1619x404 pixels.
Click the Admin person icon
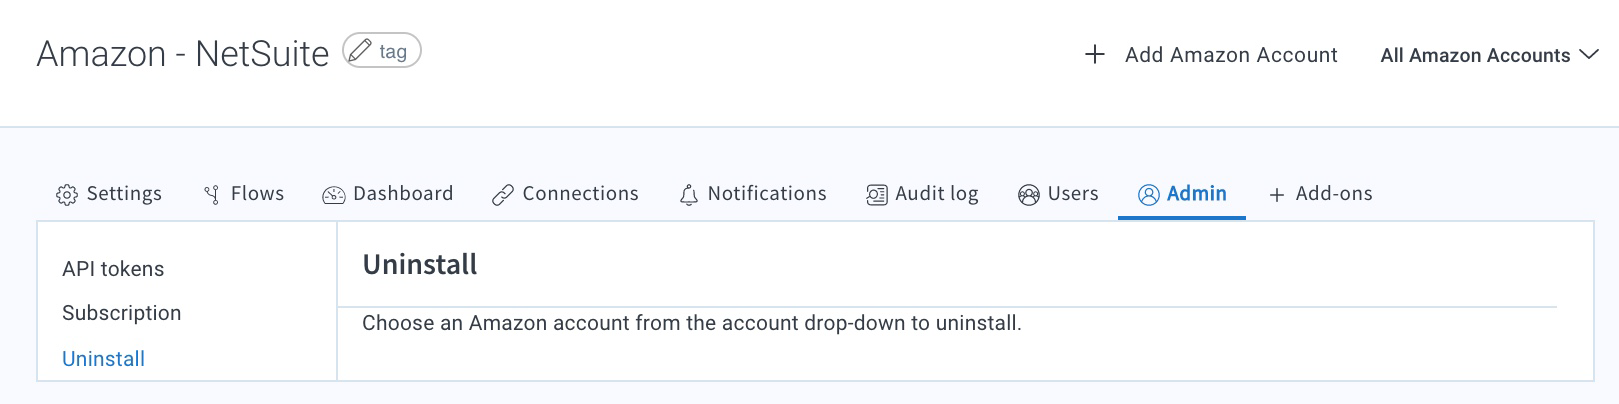point(1149,195)
